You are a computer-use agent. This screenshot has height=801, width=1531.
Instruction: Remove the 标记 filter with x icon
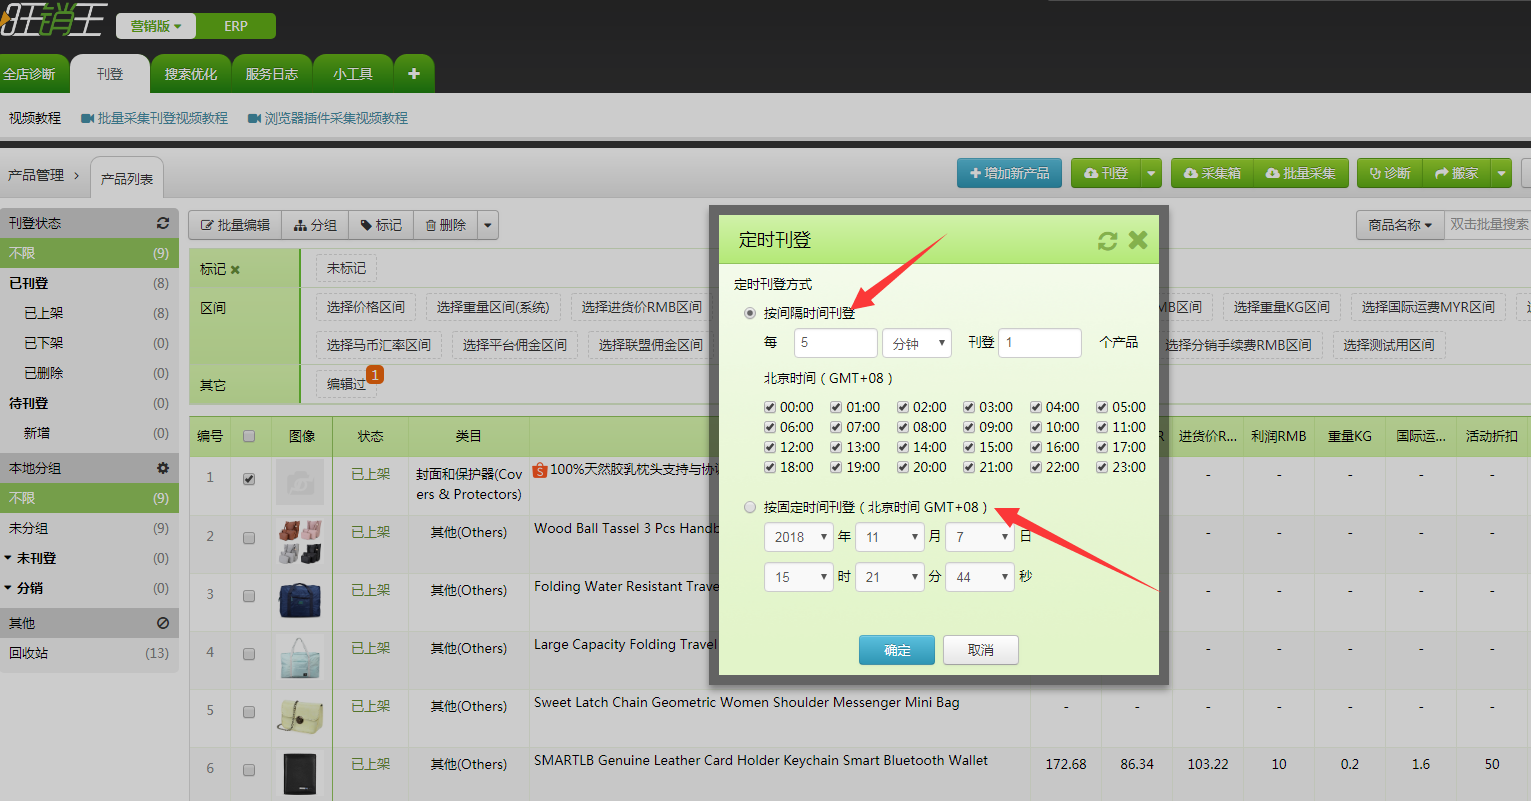(x=235, y=269)
